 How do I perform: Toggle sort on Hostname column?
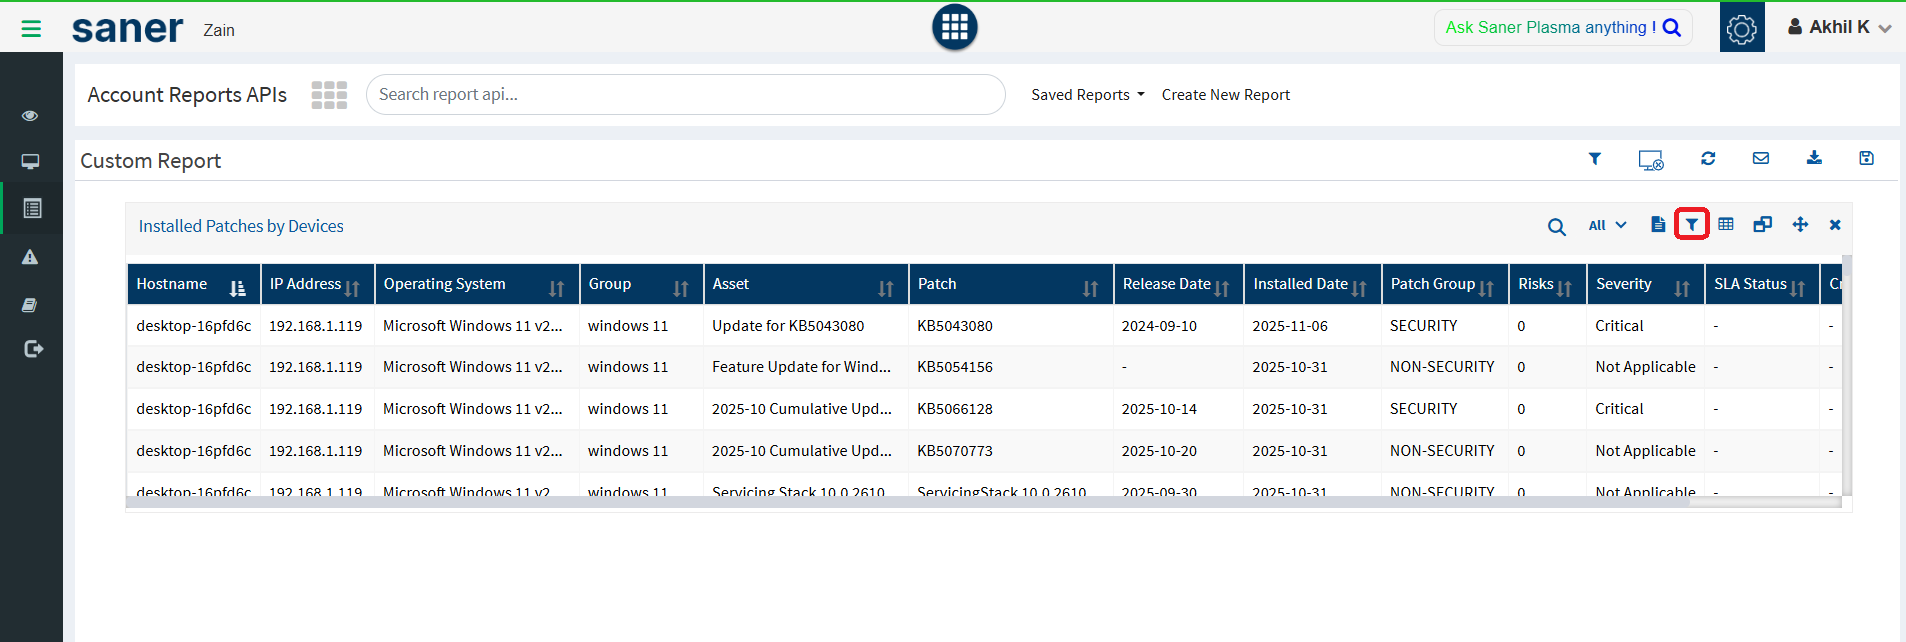(x=237, y=288)
